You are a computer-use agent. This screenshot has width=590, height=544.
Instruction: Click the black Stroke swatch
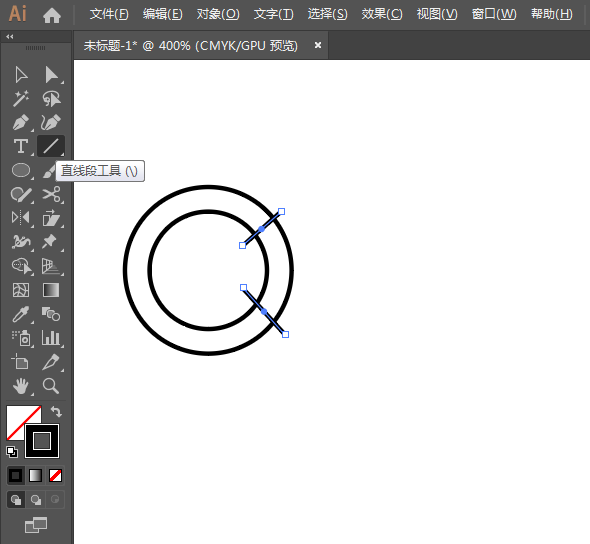[42, 441]
